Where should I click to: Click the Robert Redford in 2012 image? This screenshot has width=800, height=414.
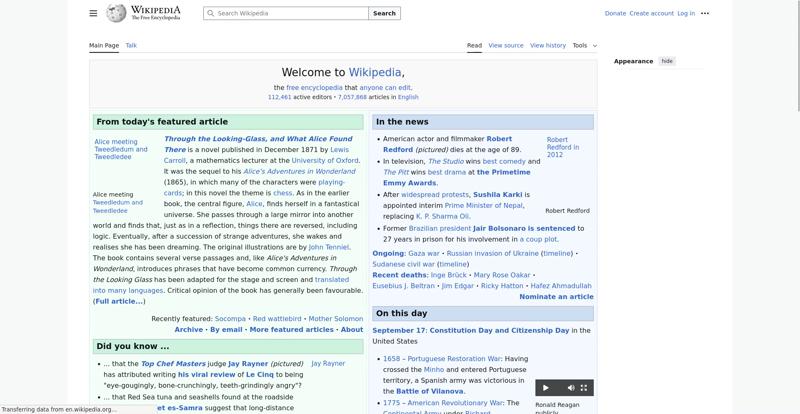click(563, 147)
